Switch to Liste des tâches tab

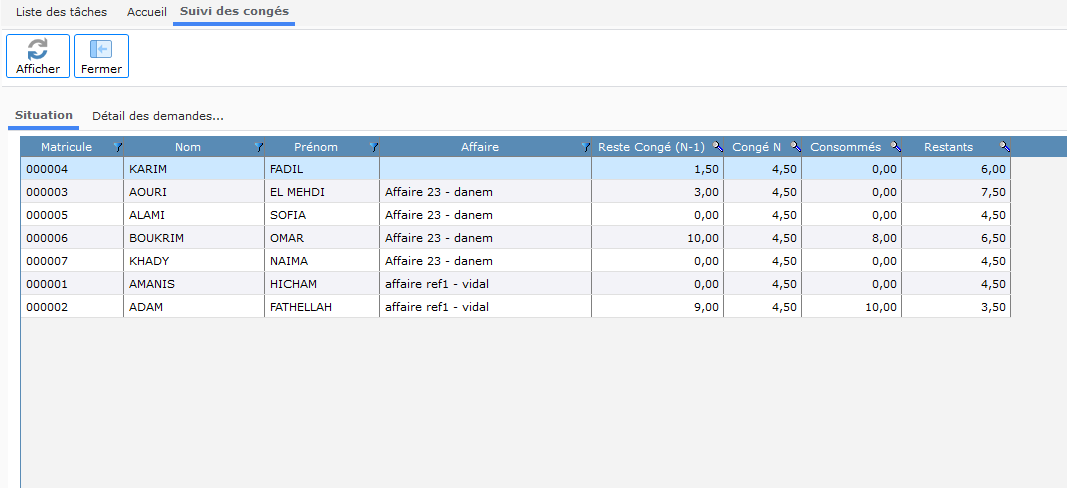61,12
